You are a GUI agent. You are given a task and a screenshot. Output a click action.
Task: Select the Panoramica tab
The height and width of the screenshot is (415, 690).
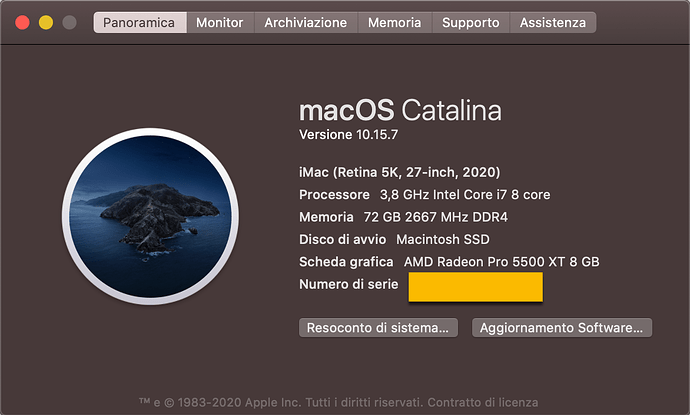[140, 22]
